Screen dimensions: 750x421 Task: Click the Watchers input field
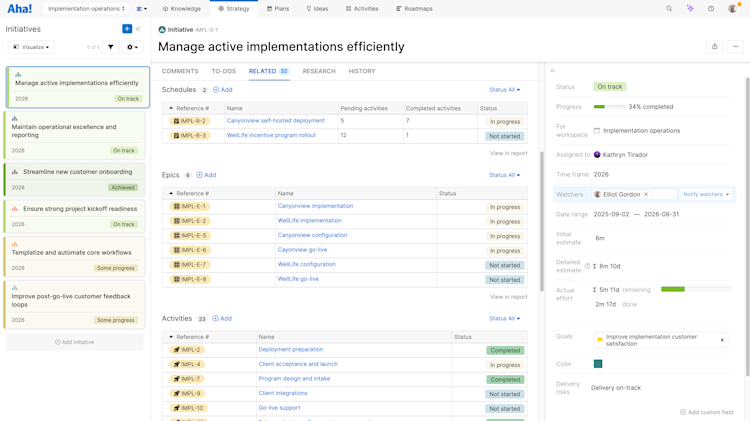click(x=635, y=194)
